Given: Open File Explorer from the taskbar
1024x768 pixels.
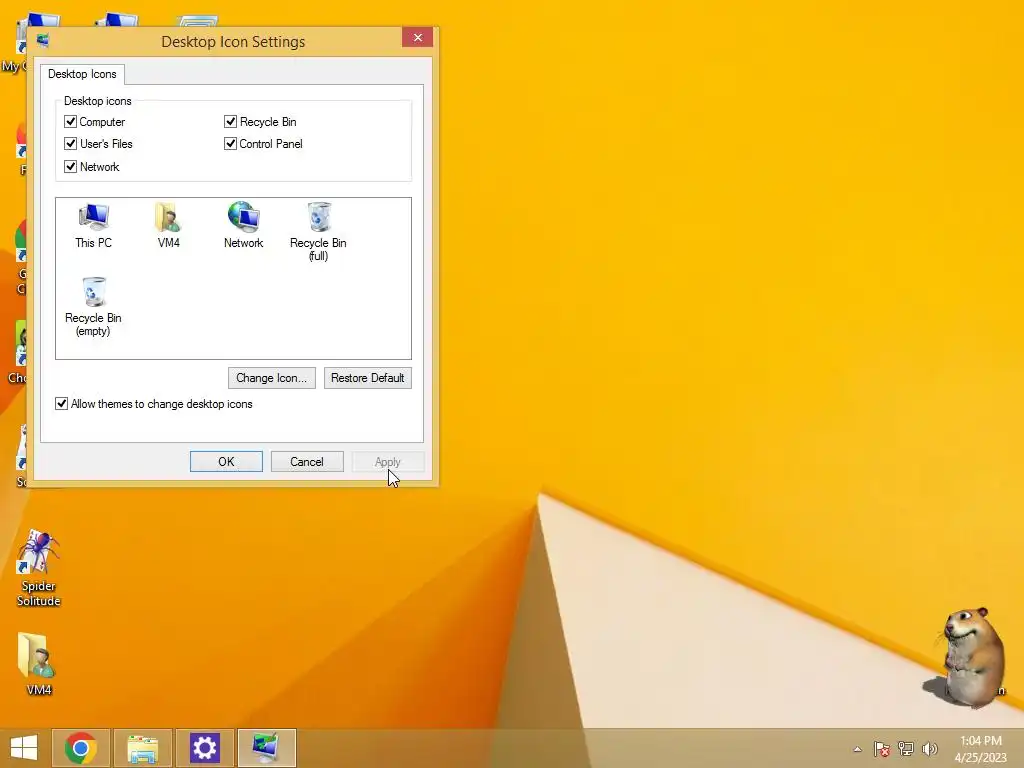Looking at the screenshot, I should [143, 748].
